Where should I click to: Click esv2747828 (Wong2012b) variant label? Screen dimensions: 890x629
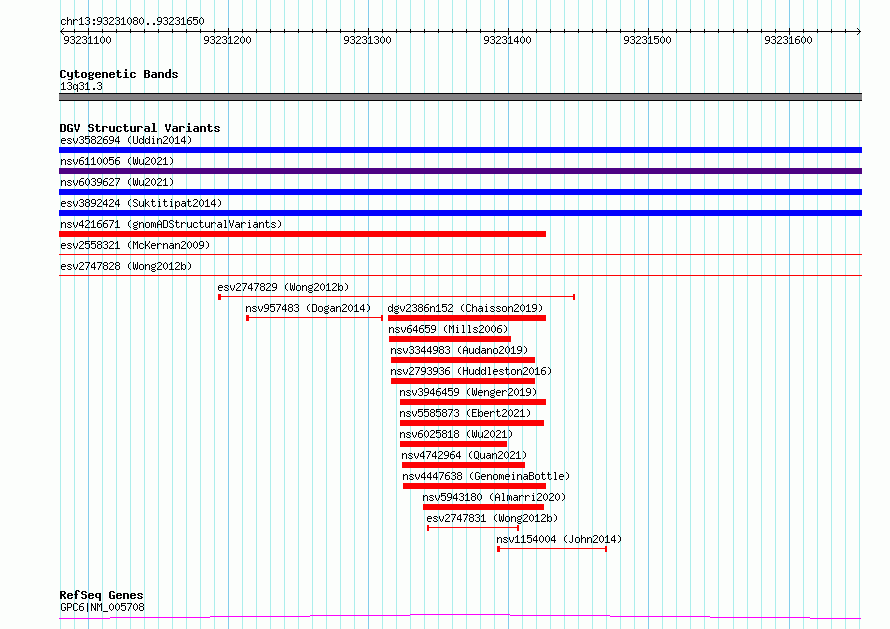(x=126, y=266)
